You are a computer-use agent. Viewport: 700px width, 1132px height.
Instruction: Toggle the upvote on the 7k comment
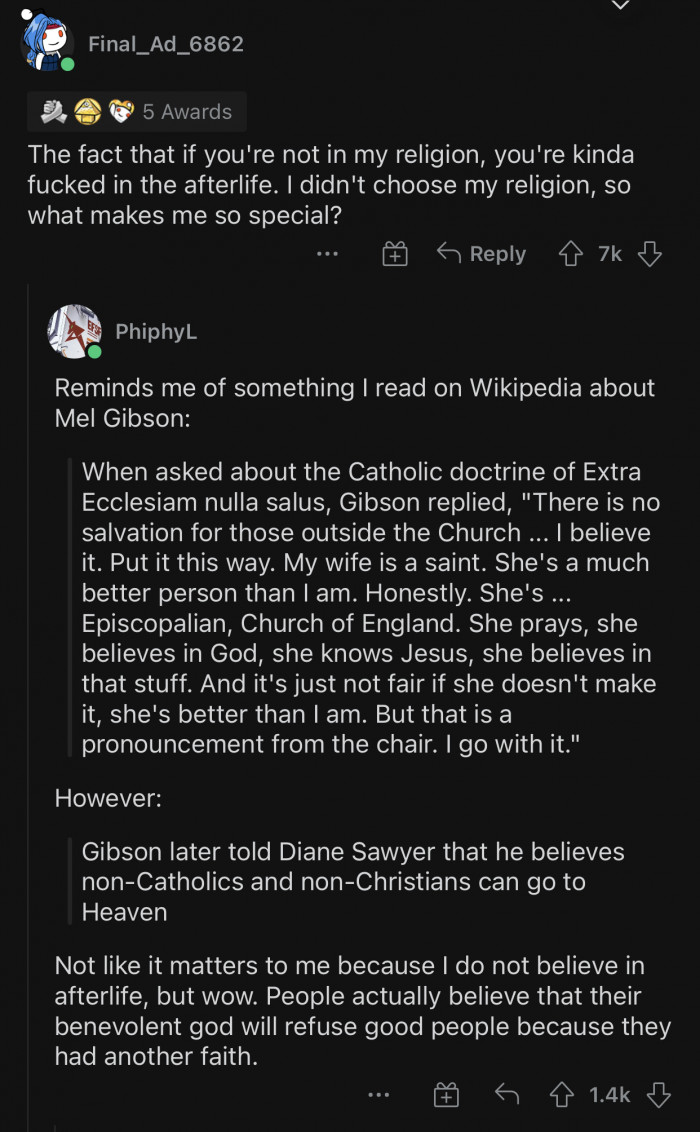[571, 254]
